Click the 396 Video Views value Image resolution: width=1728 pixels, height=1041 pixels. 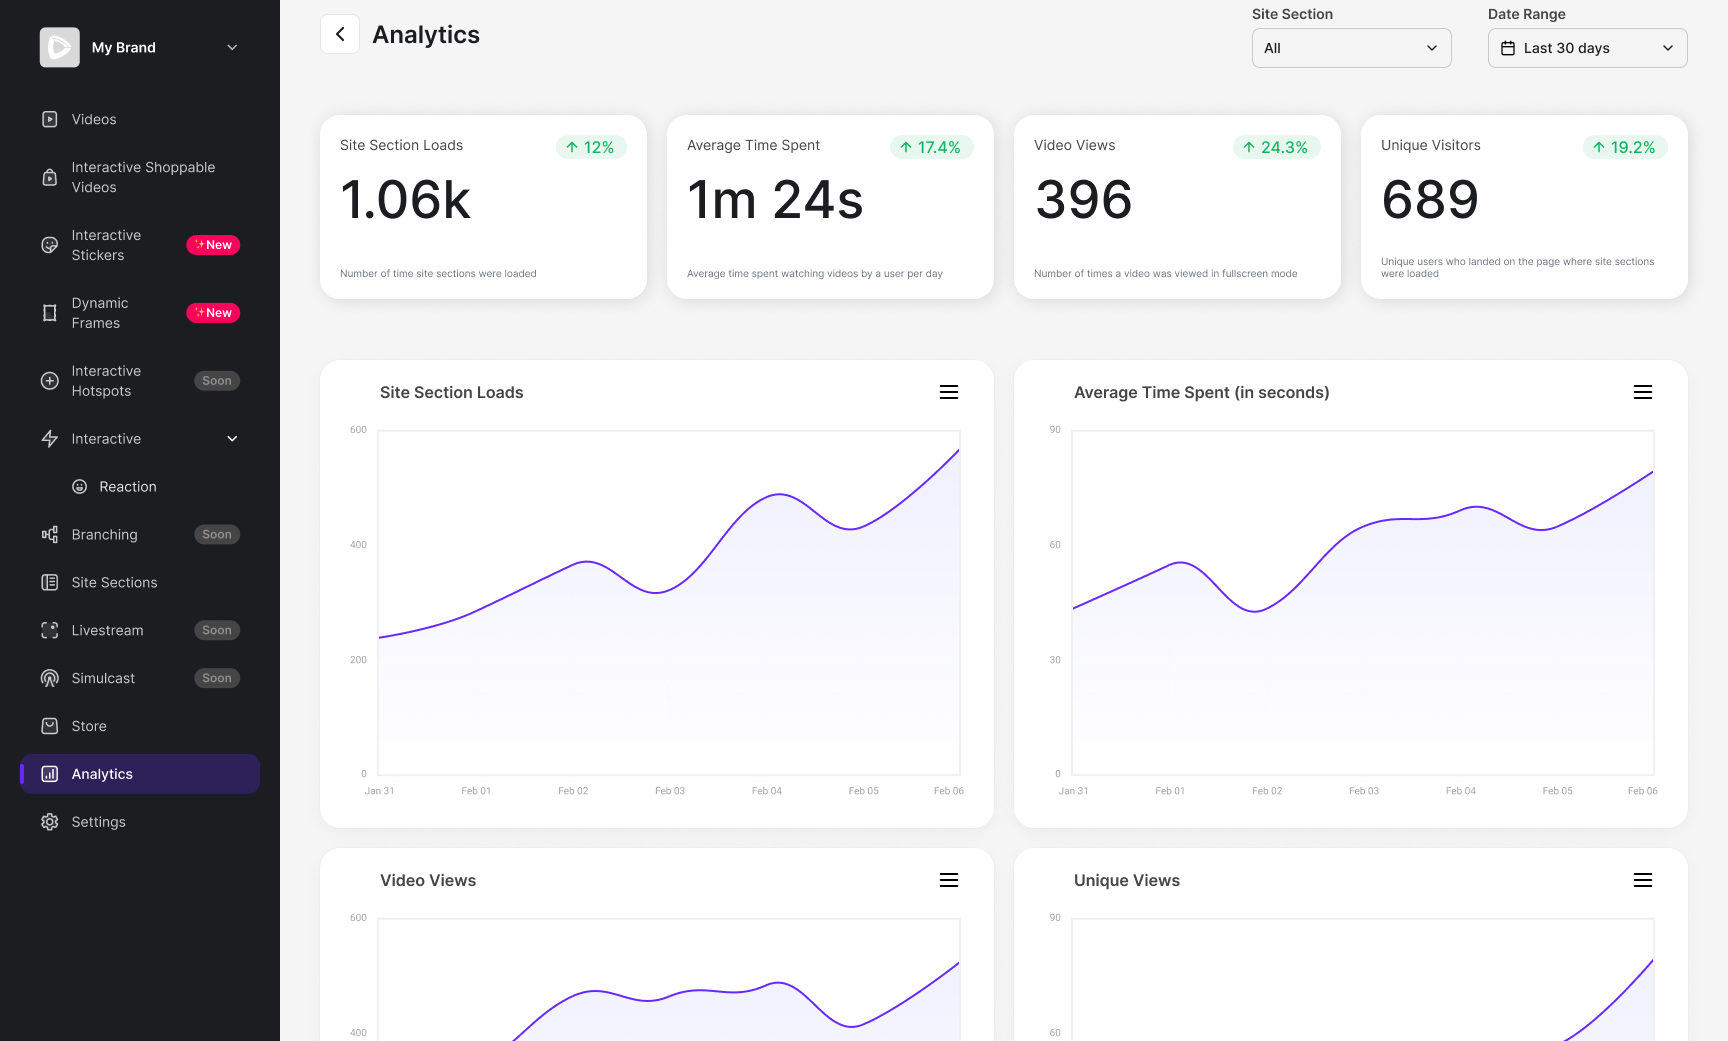coord(1084,200)
